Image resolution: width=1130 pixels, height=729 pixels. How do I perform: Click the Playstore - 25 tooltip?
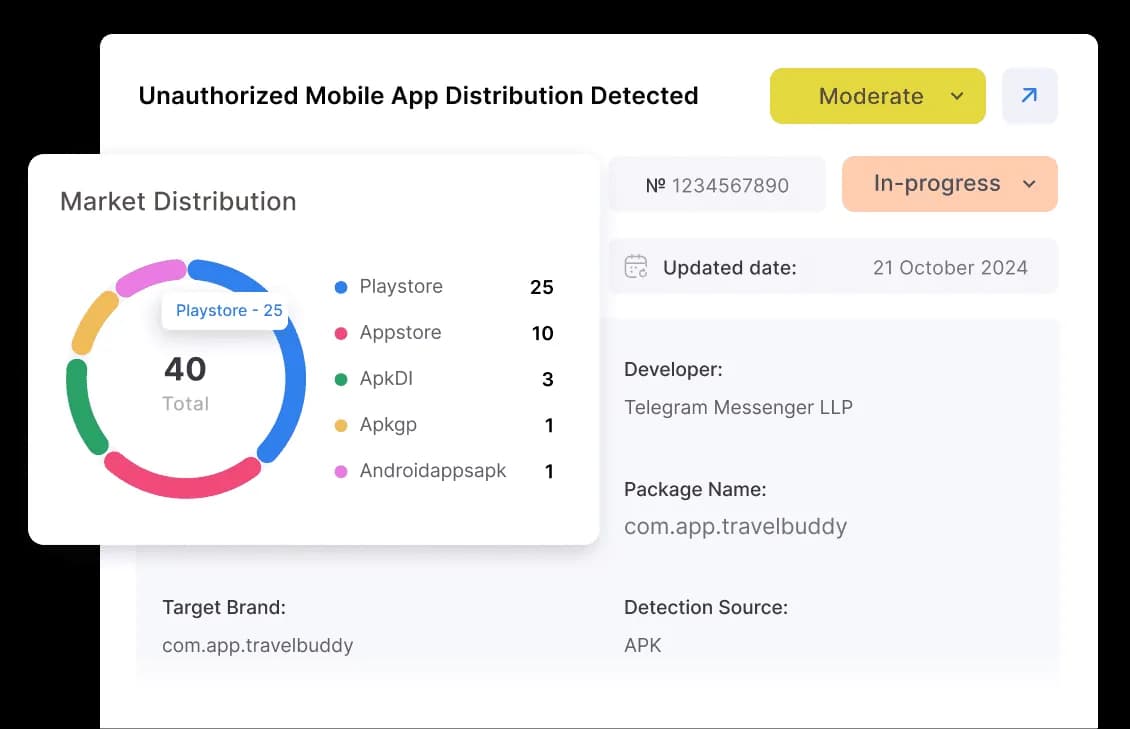(228, 311)
